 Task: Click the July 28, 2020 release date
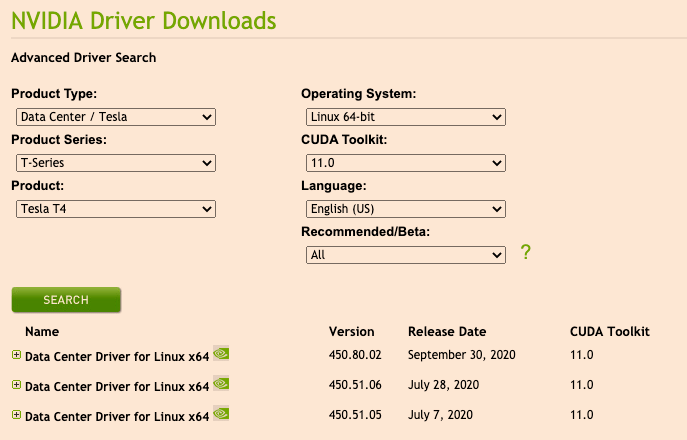coord(443,385)
